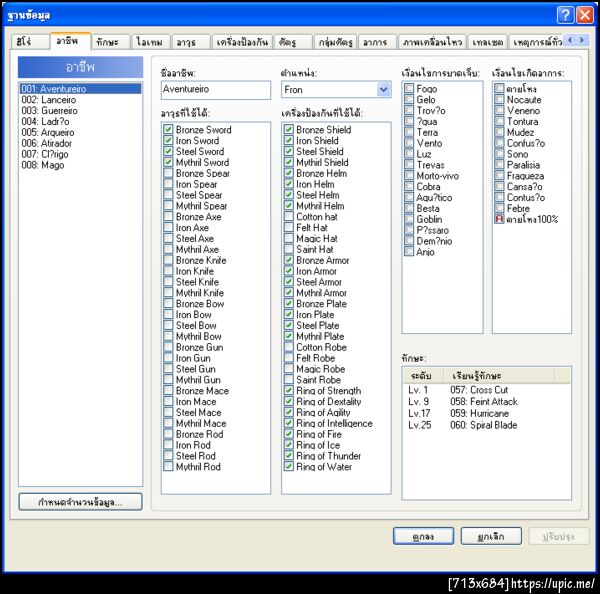Uncheck Bronze Sword in the weapons list
This screenshot has height=594, width=600.
tap(169, 130)
